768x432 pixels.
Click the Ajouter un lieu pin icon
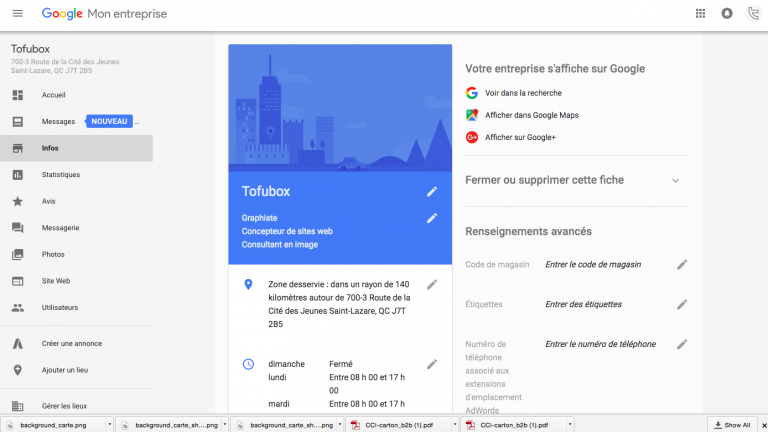tap(18, 370)
